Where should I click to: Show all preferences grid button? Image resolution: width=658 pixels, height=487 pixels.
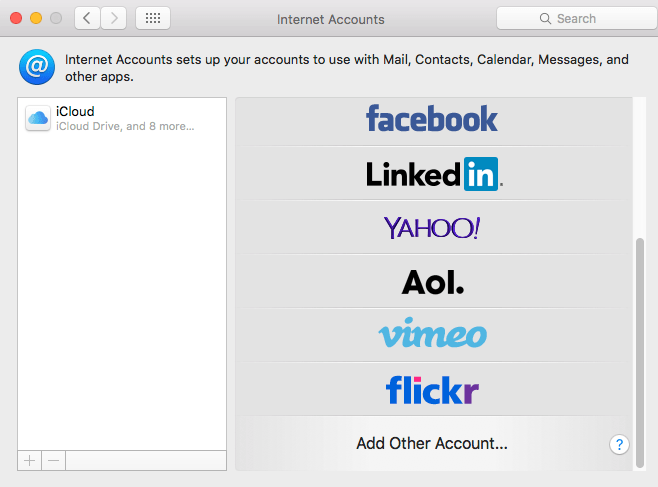point(153,18)
